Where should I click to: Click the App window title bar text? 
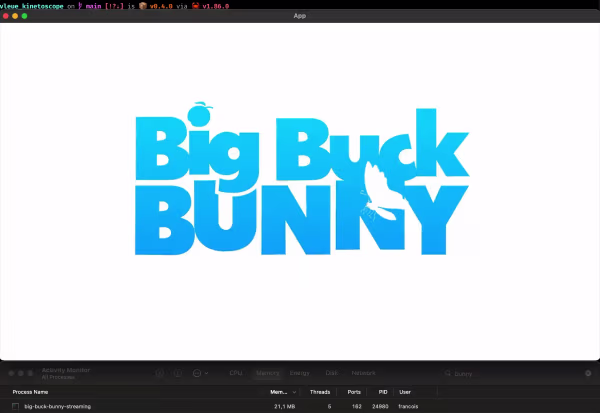(x=300, y=16)
